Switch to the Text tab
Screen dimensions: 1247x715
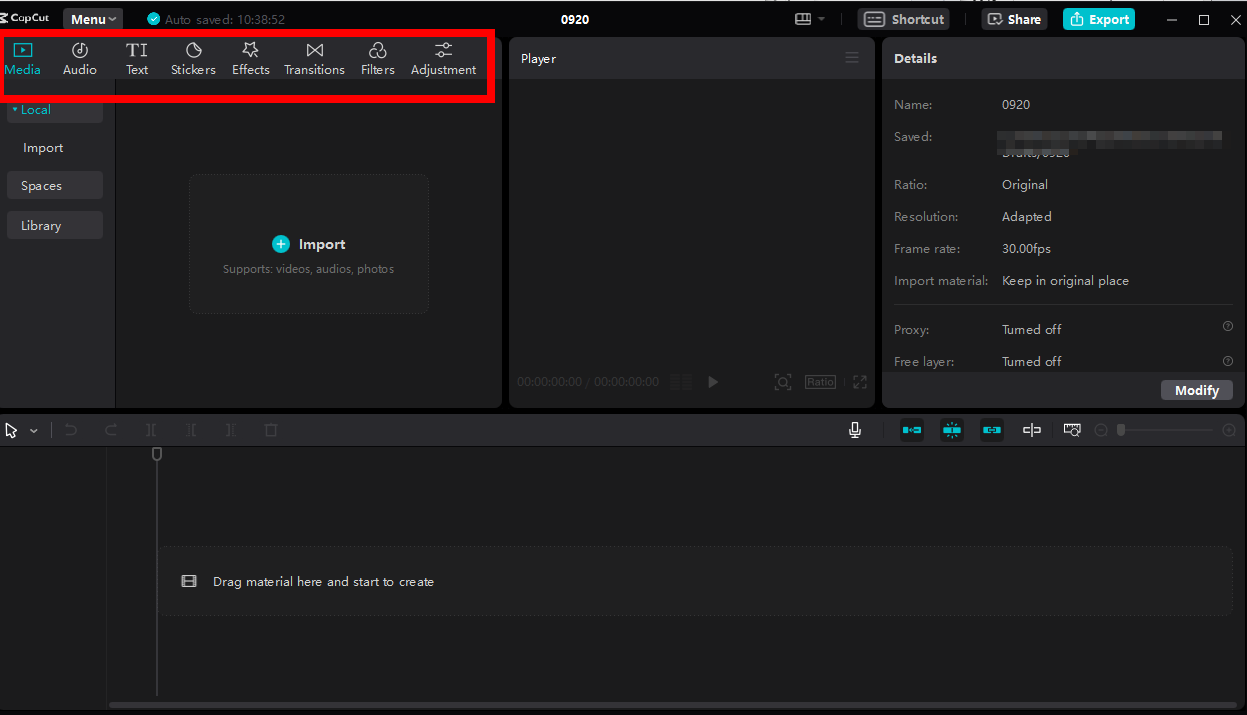(137, 59)
